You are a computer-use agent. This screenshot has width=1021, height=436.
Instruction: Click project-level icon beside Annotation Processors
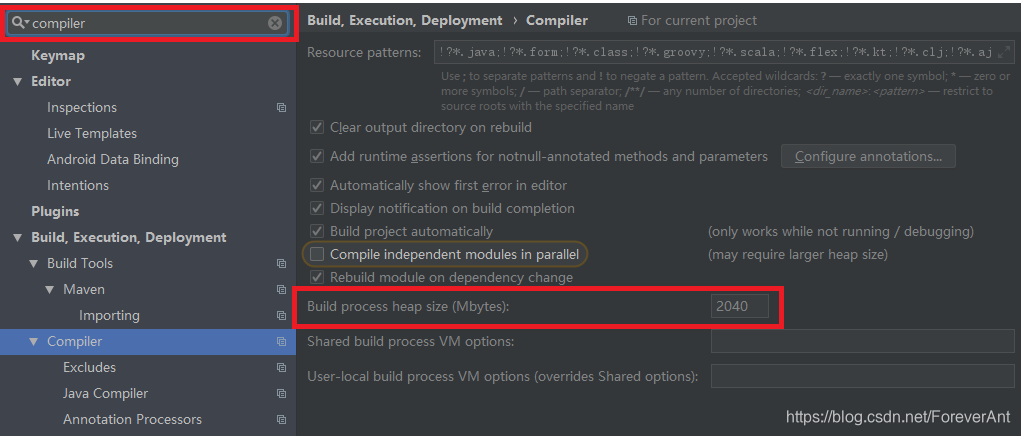281,420
